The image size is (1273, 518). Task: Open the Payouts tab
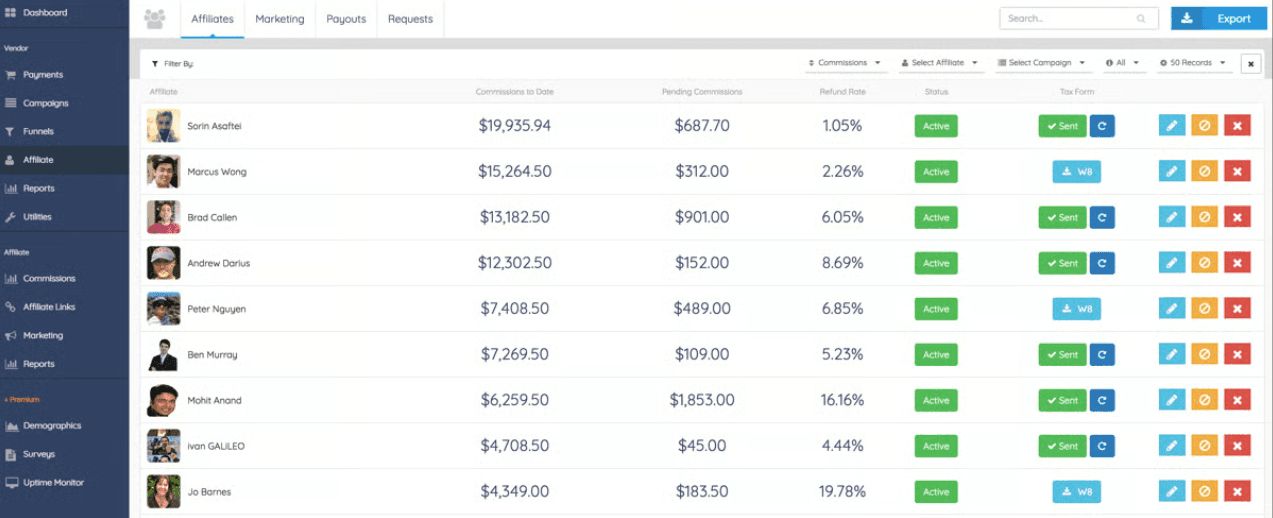coord(346,19)
